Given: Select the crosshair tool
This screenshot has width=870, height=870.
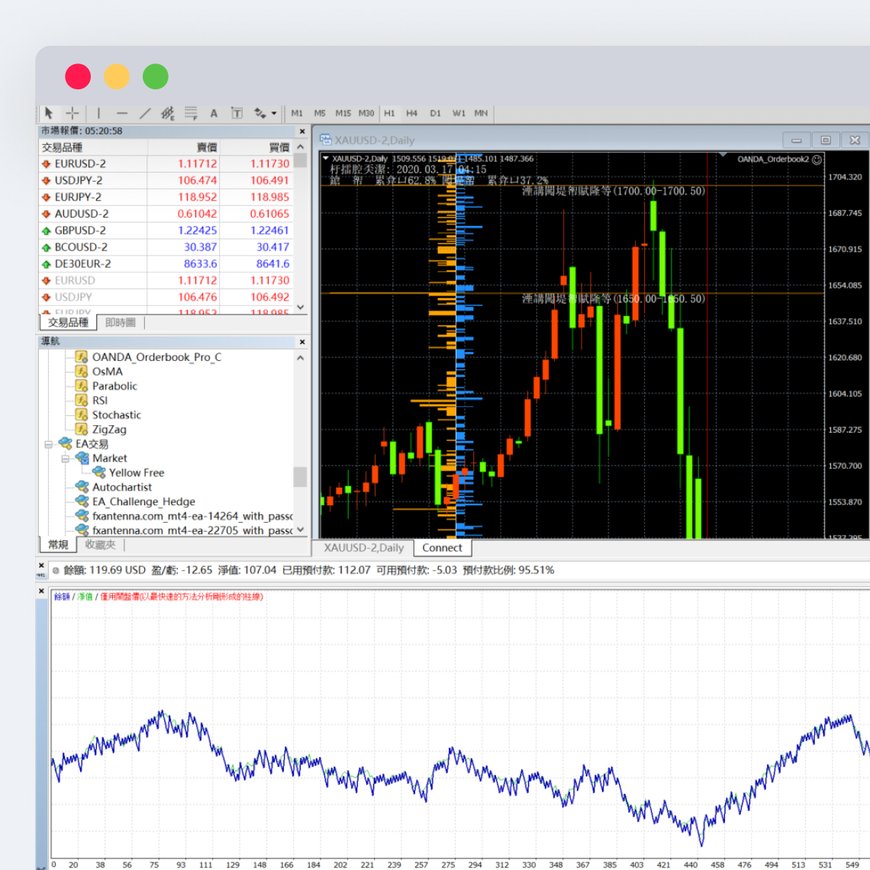Looking at the screenshot, I should click(72, 113).
